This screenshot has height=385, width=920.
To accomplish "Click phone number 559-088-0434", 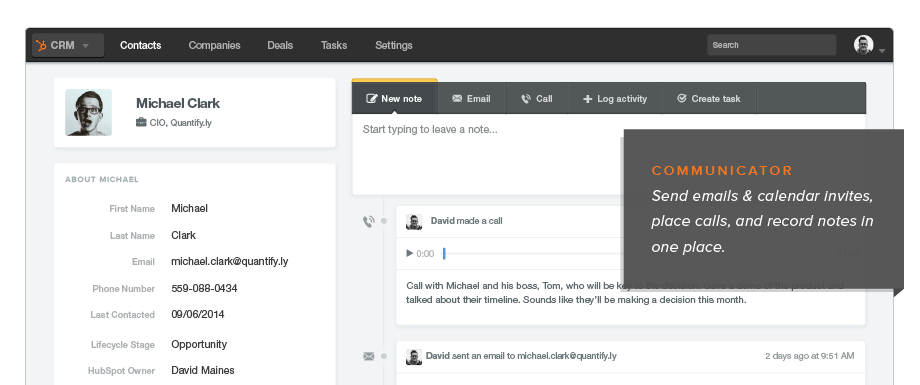I will click(204, 288).
